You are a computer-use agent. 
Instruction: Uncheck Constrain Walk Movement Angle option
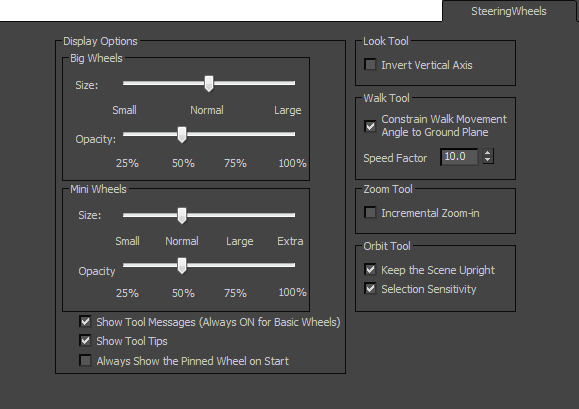tap(370, 126)
